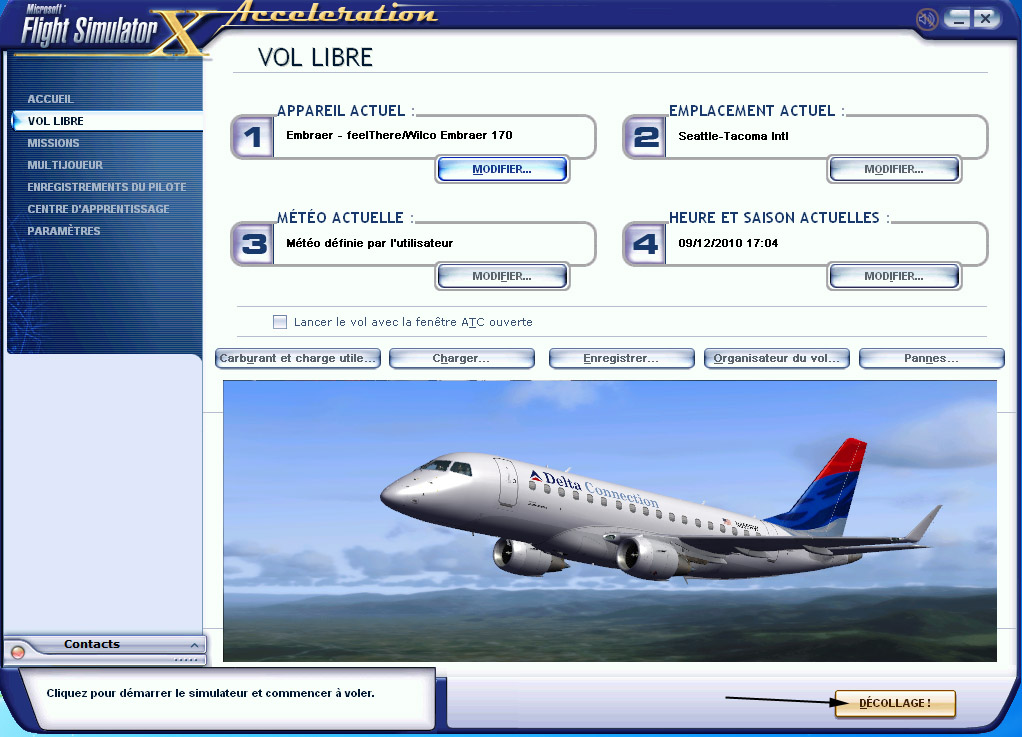Open Multijoueur from the sidebar

[65, 165]
